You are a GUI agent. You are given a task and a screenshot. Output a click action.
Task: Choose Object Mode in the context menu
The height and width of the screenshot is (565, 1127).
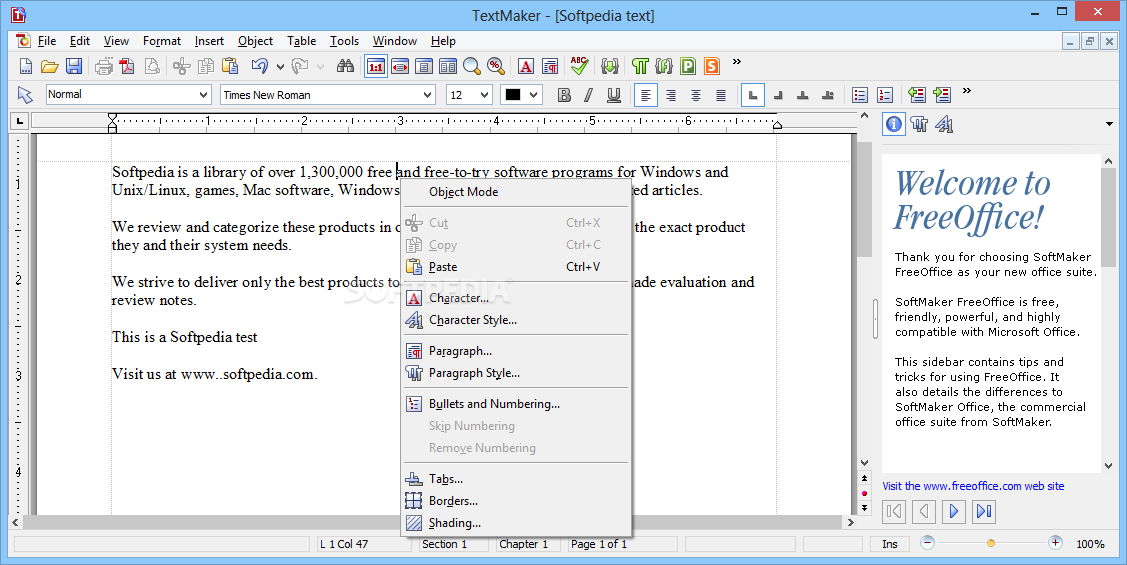point(515,192)
